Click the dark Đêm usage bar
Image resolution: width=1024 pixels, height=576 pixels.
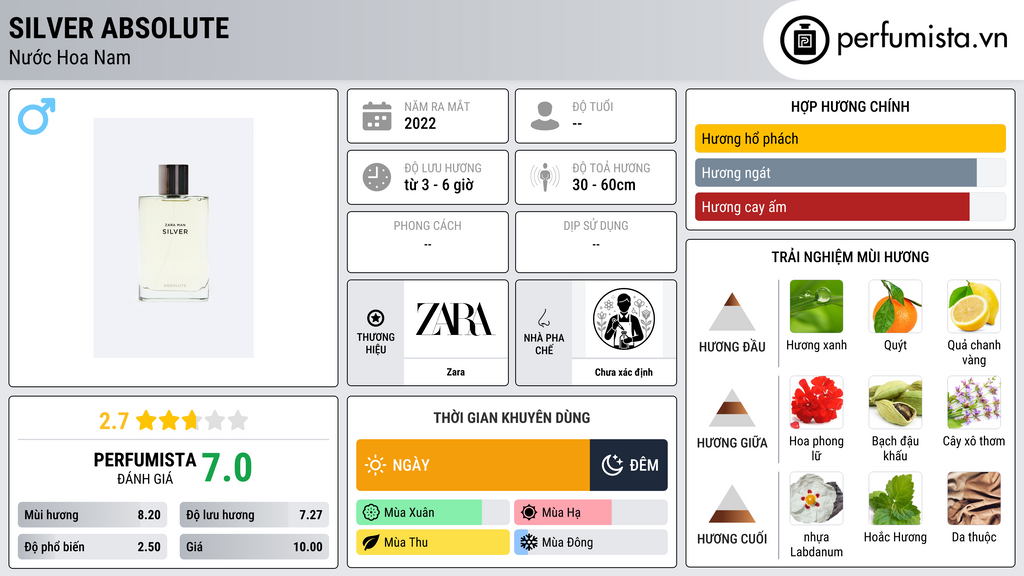click(x=628, y=465)
